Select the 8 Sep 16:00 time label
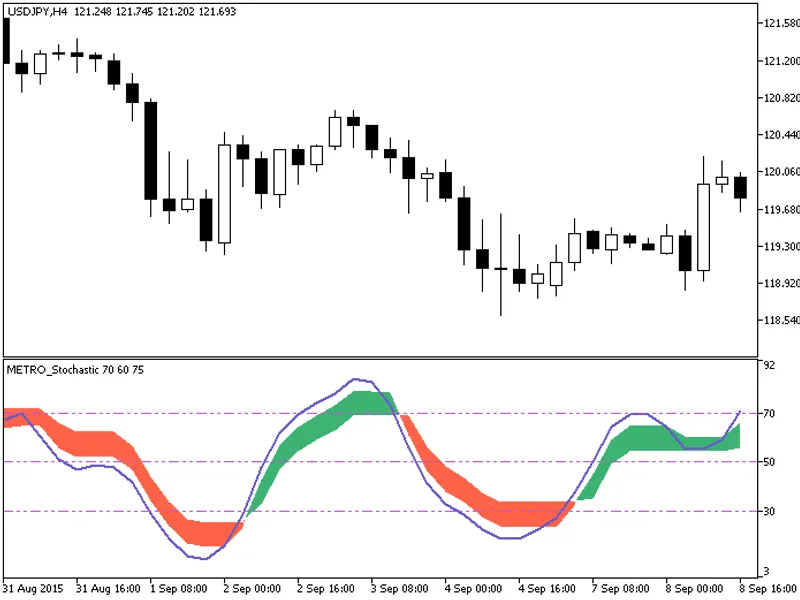800x600 pixels. point(768,589)
